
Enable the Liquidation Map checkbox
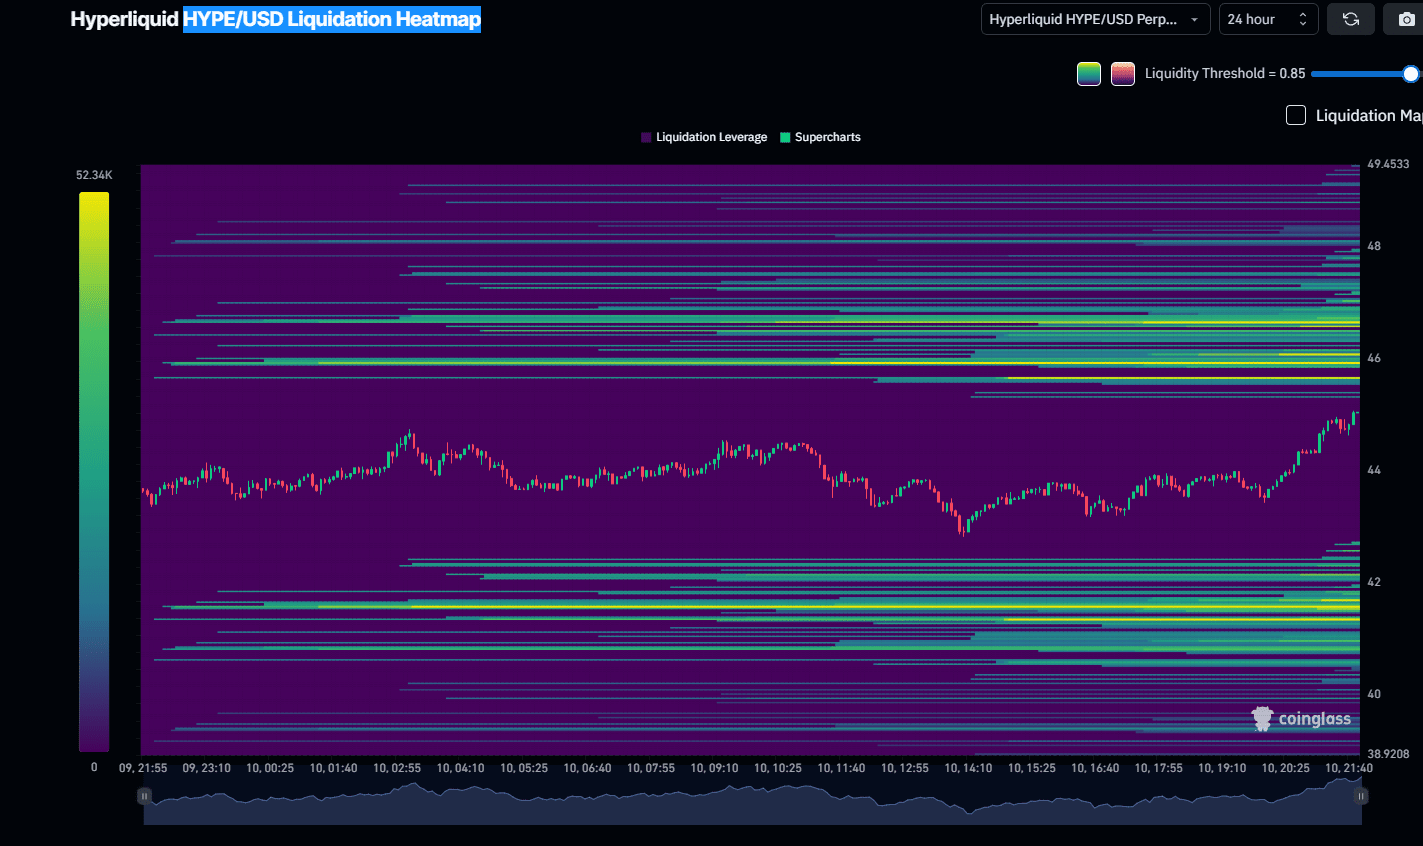coord(1295,115)
